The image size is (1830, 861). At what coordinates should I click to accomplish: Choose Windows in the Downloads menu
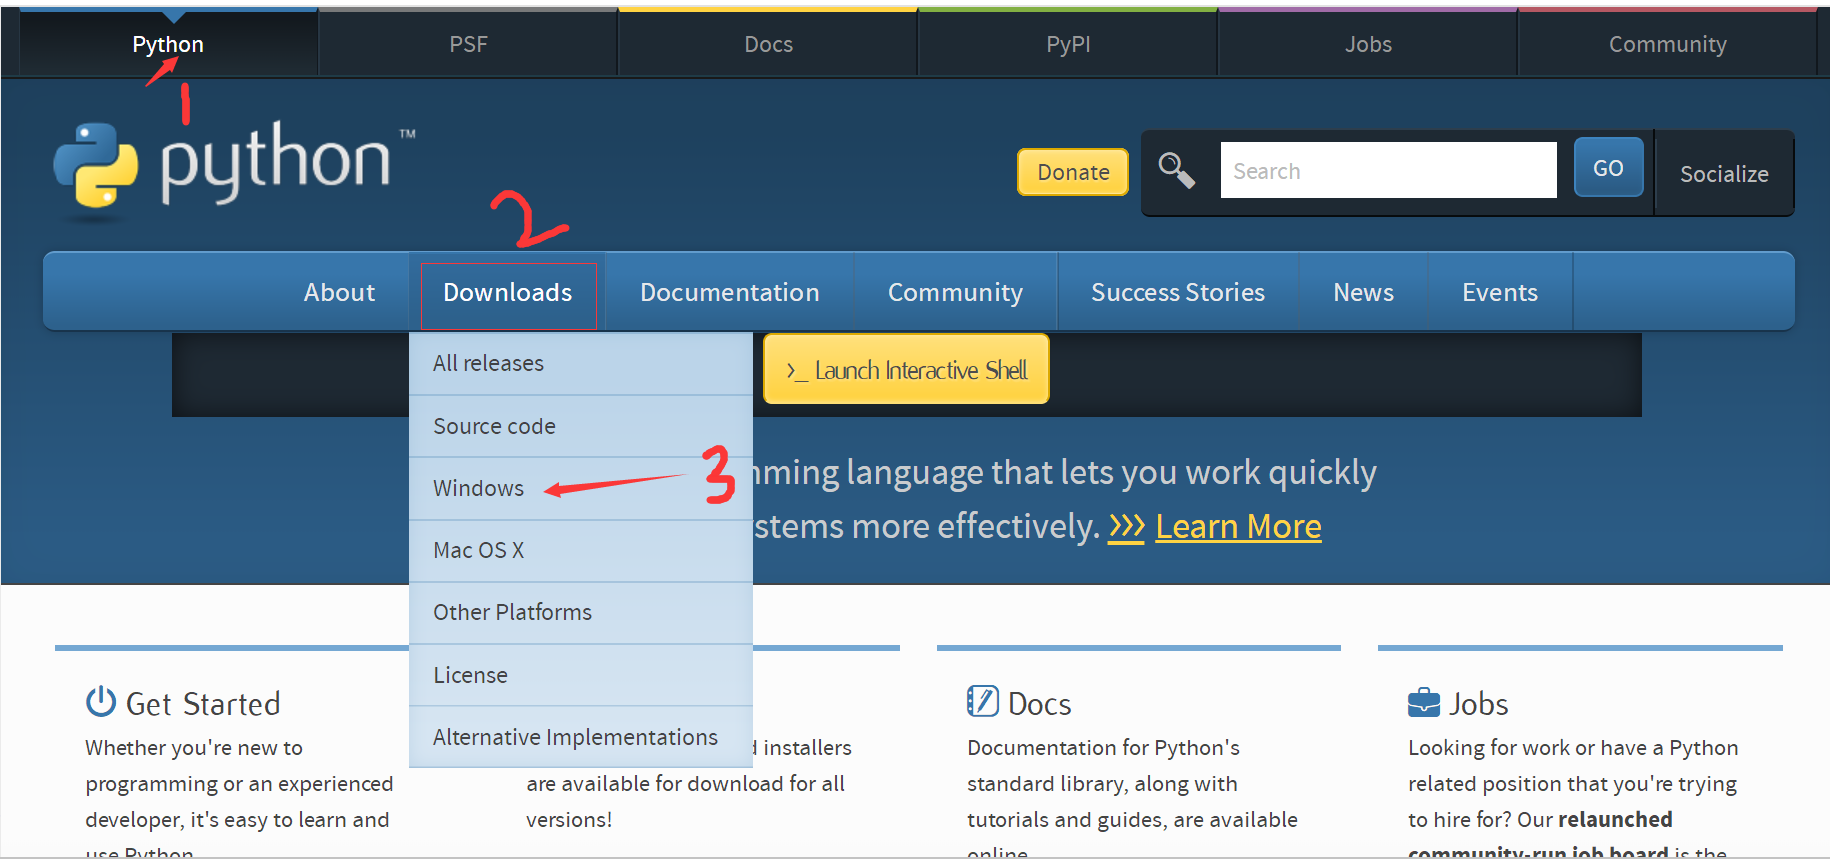[581, 488]
